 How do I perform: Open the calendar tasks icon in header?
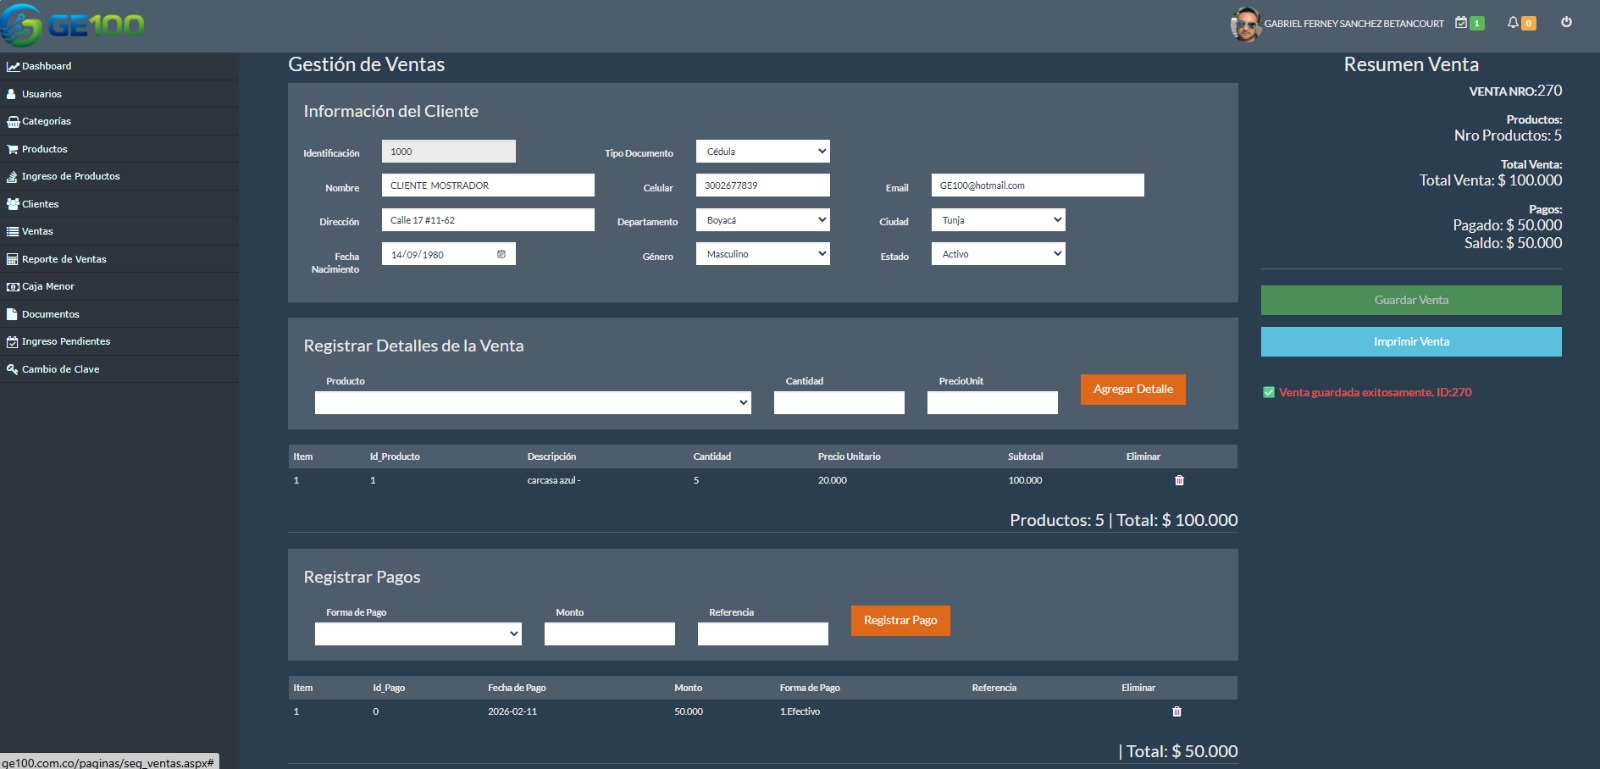[x=1461, y=22]
